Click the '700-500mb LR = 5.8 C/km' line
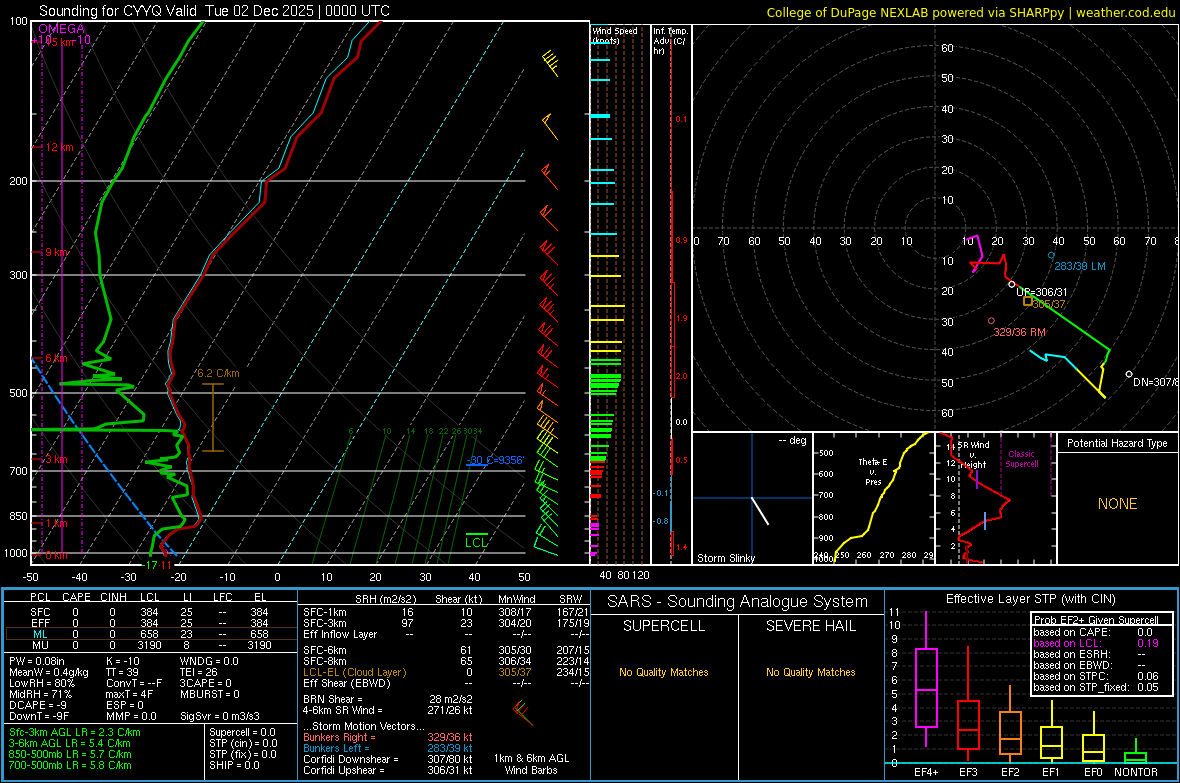Image resolution: width=1180 pixels, height=783 pixels. click(70, 765)
